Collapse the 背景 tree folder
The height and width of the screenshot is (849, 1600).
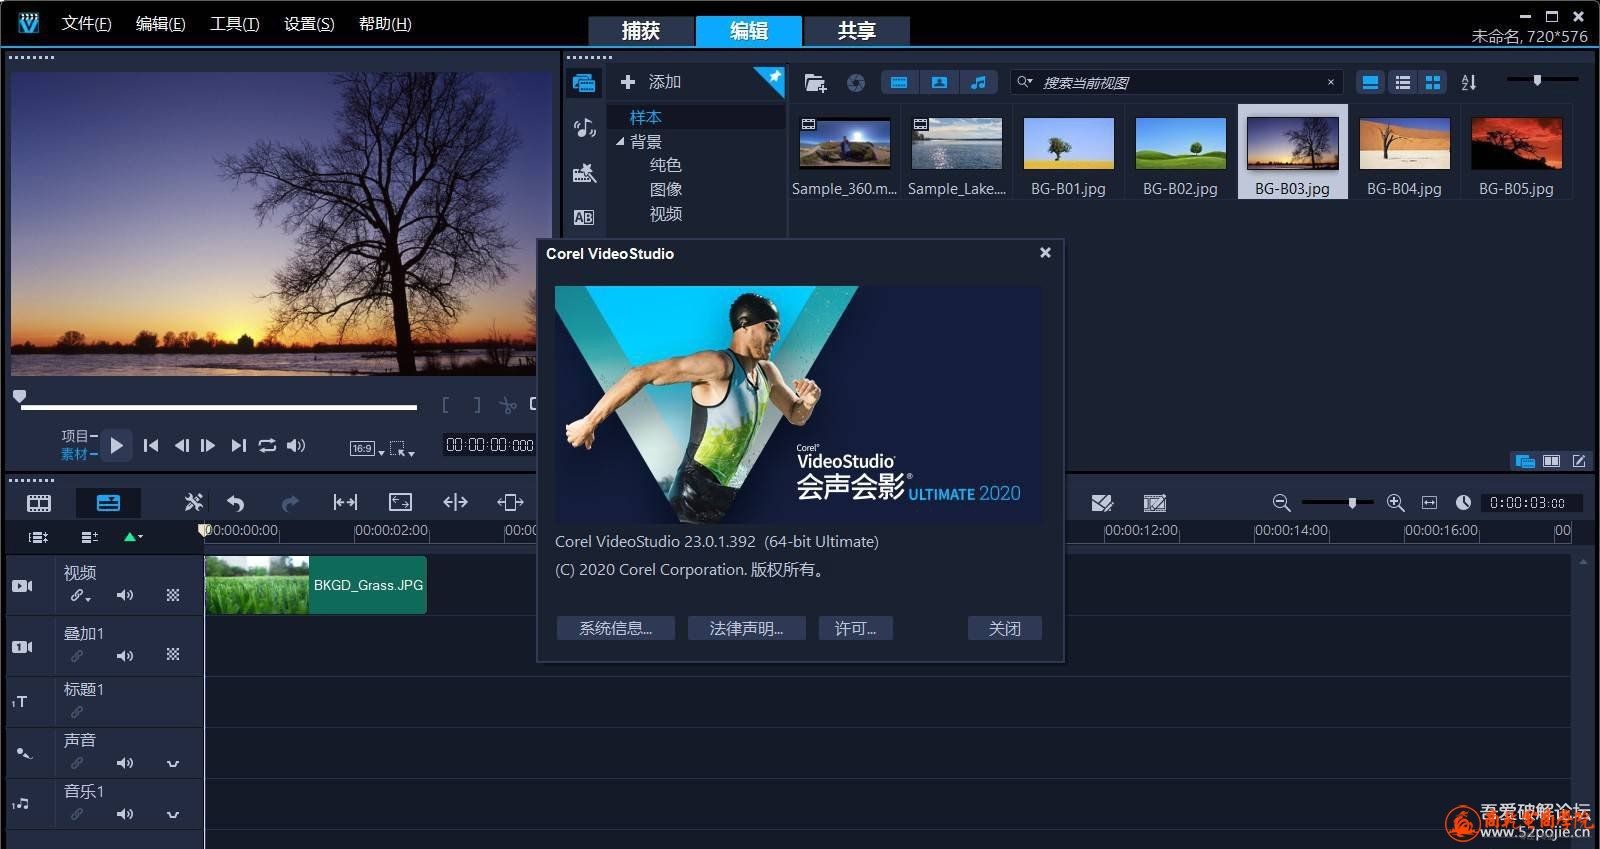point(620,141)
